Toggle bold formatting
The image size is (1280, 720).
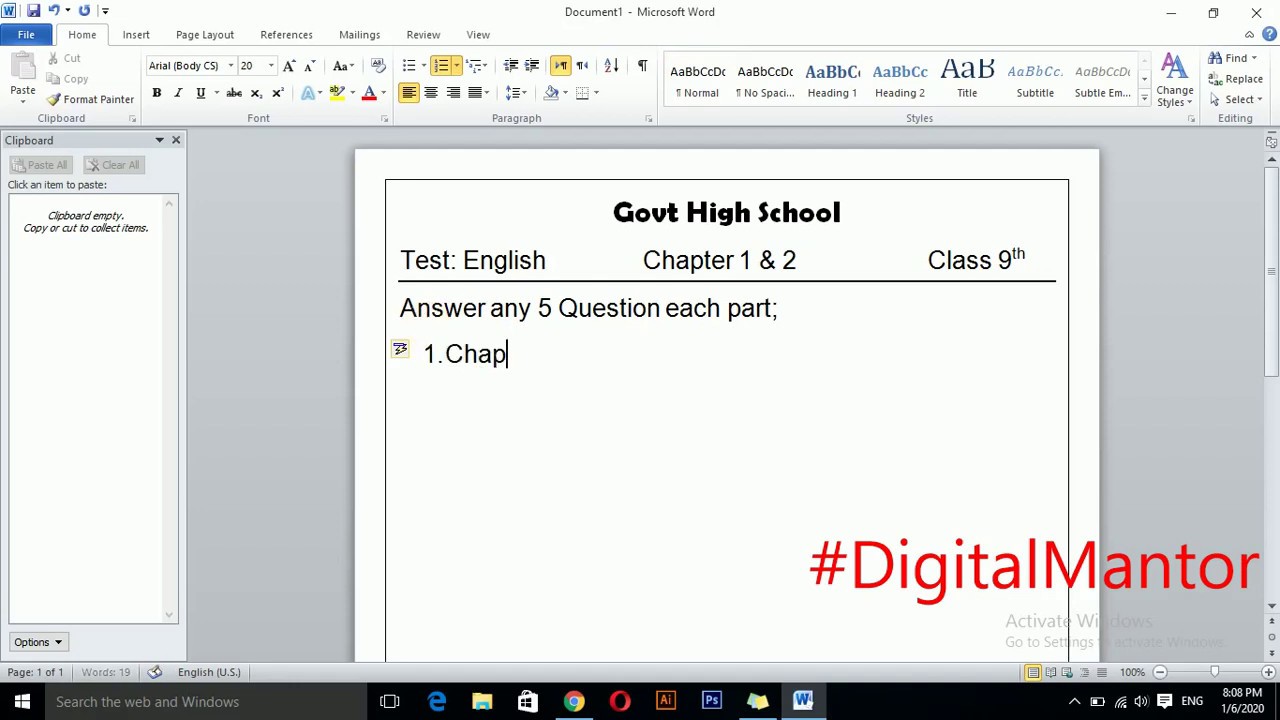pyautogui.click(x=156, y=93)
